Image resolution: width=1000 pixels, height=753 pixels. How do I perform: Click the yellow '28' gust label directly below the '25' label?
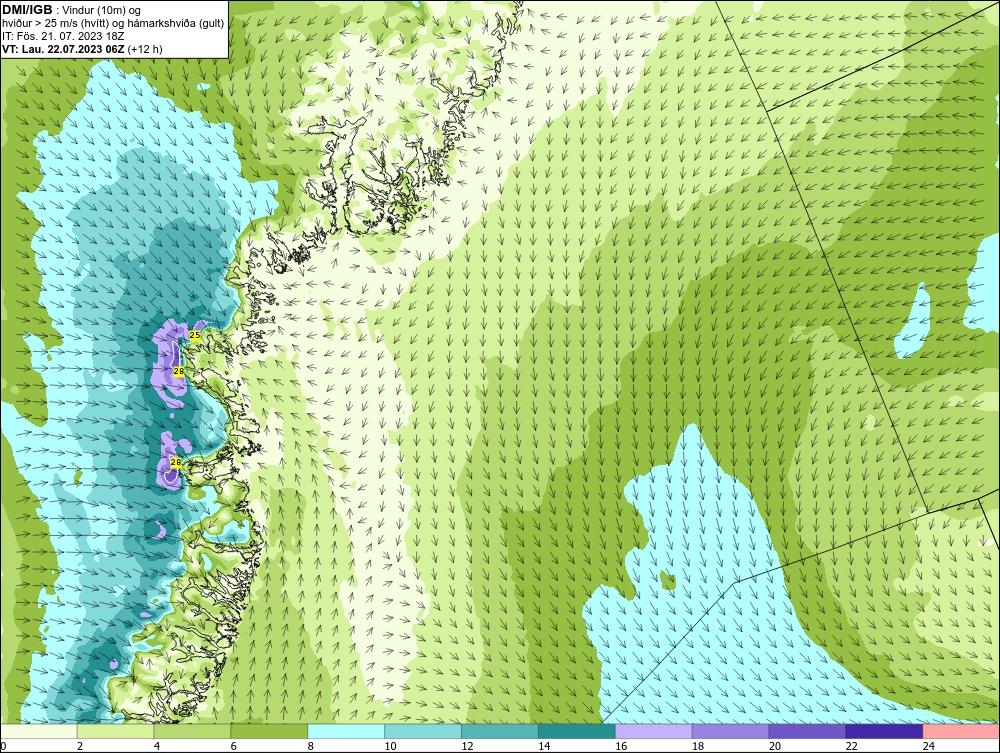(x=179, y=371)
